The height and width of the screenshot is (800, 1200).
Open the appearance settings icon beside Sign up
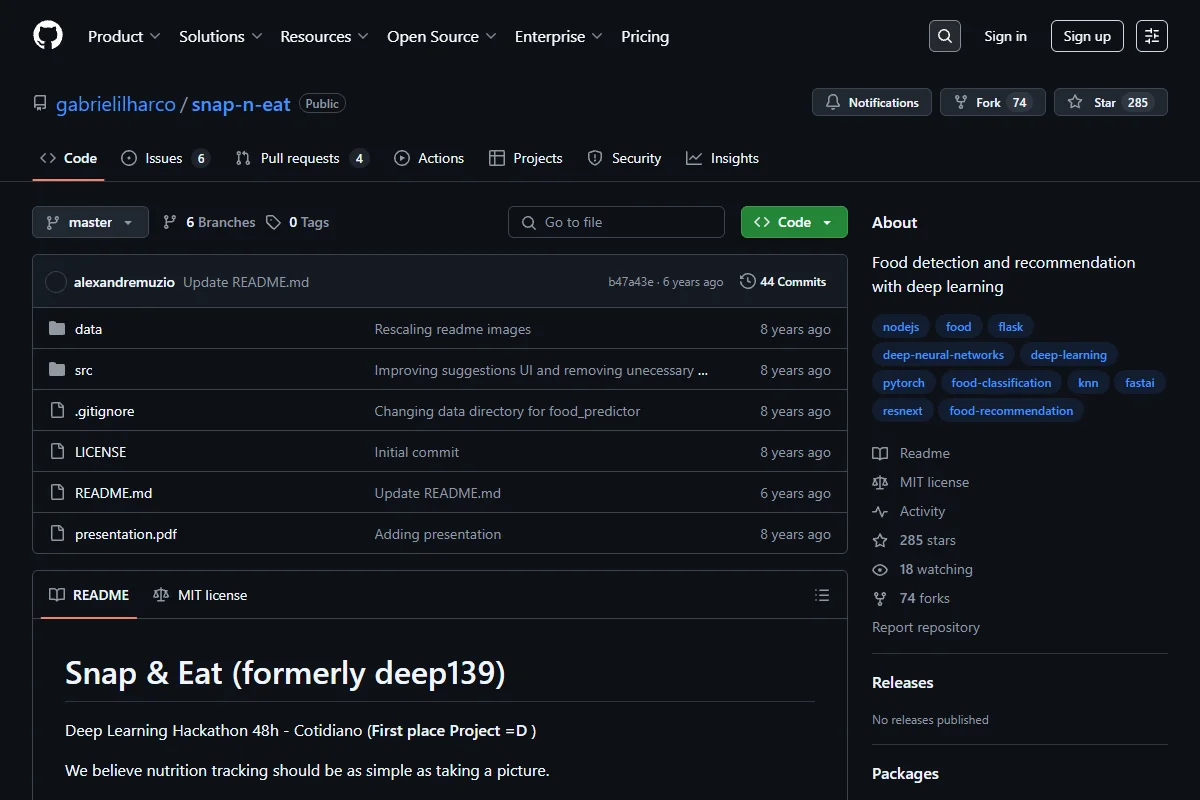tap(1152, 36)
